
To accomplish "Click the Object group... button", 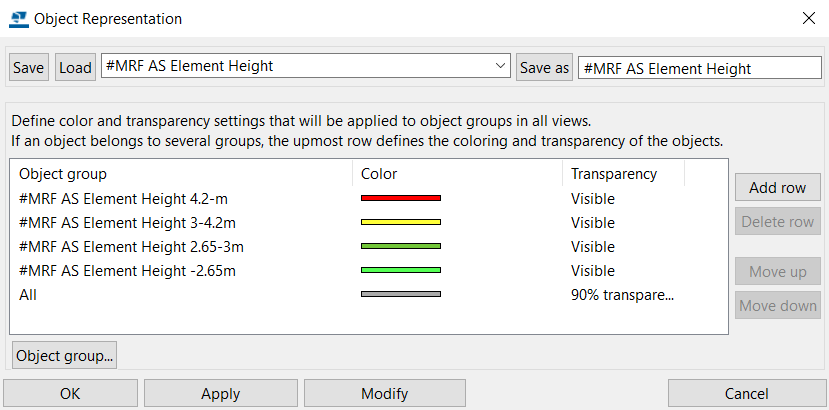I will coord(65,356).
